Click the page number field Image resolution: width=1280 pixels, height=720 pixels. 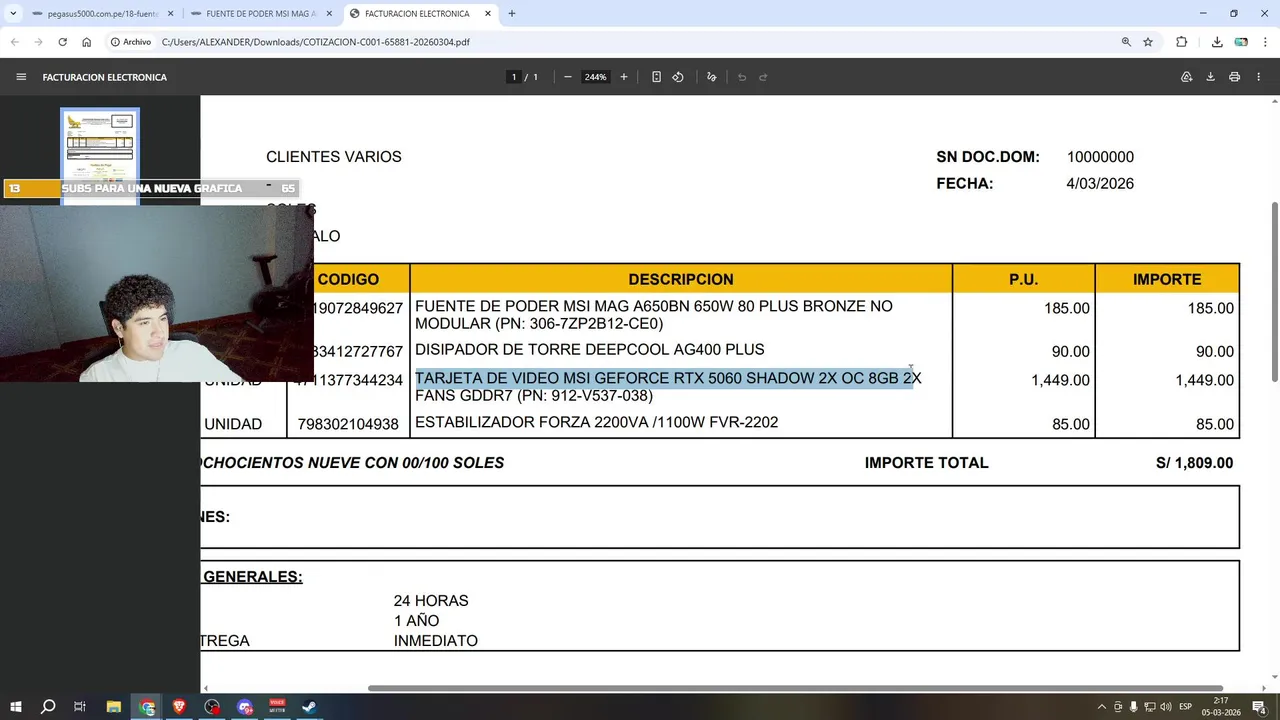pos(514,77)
